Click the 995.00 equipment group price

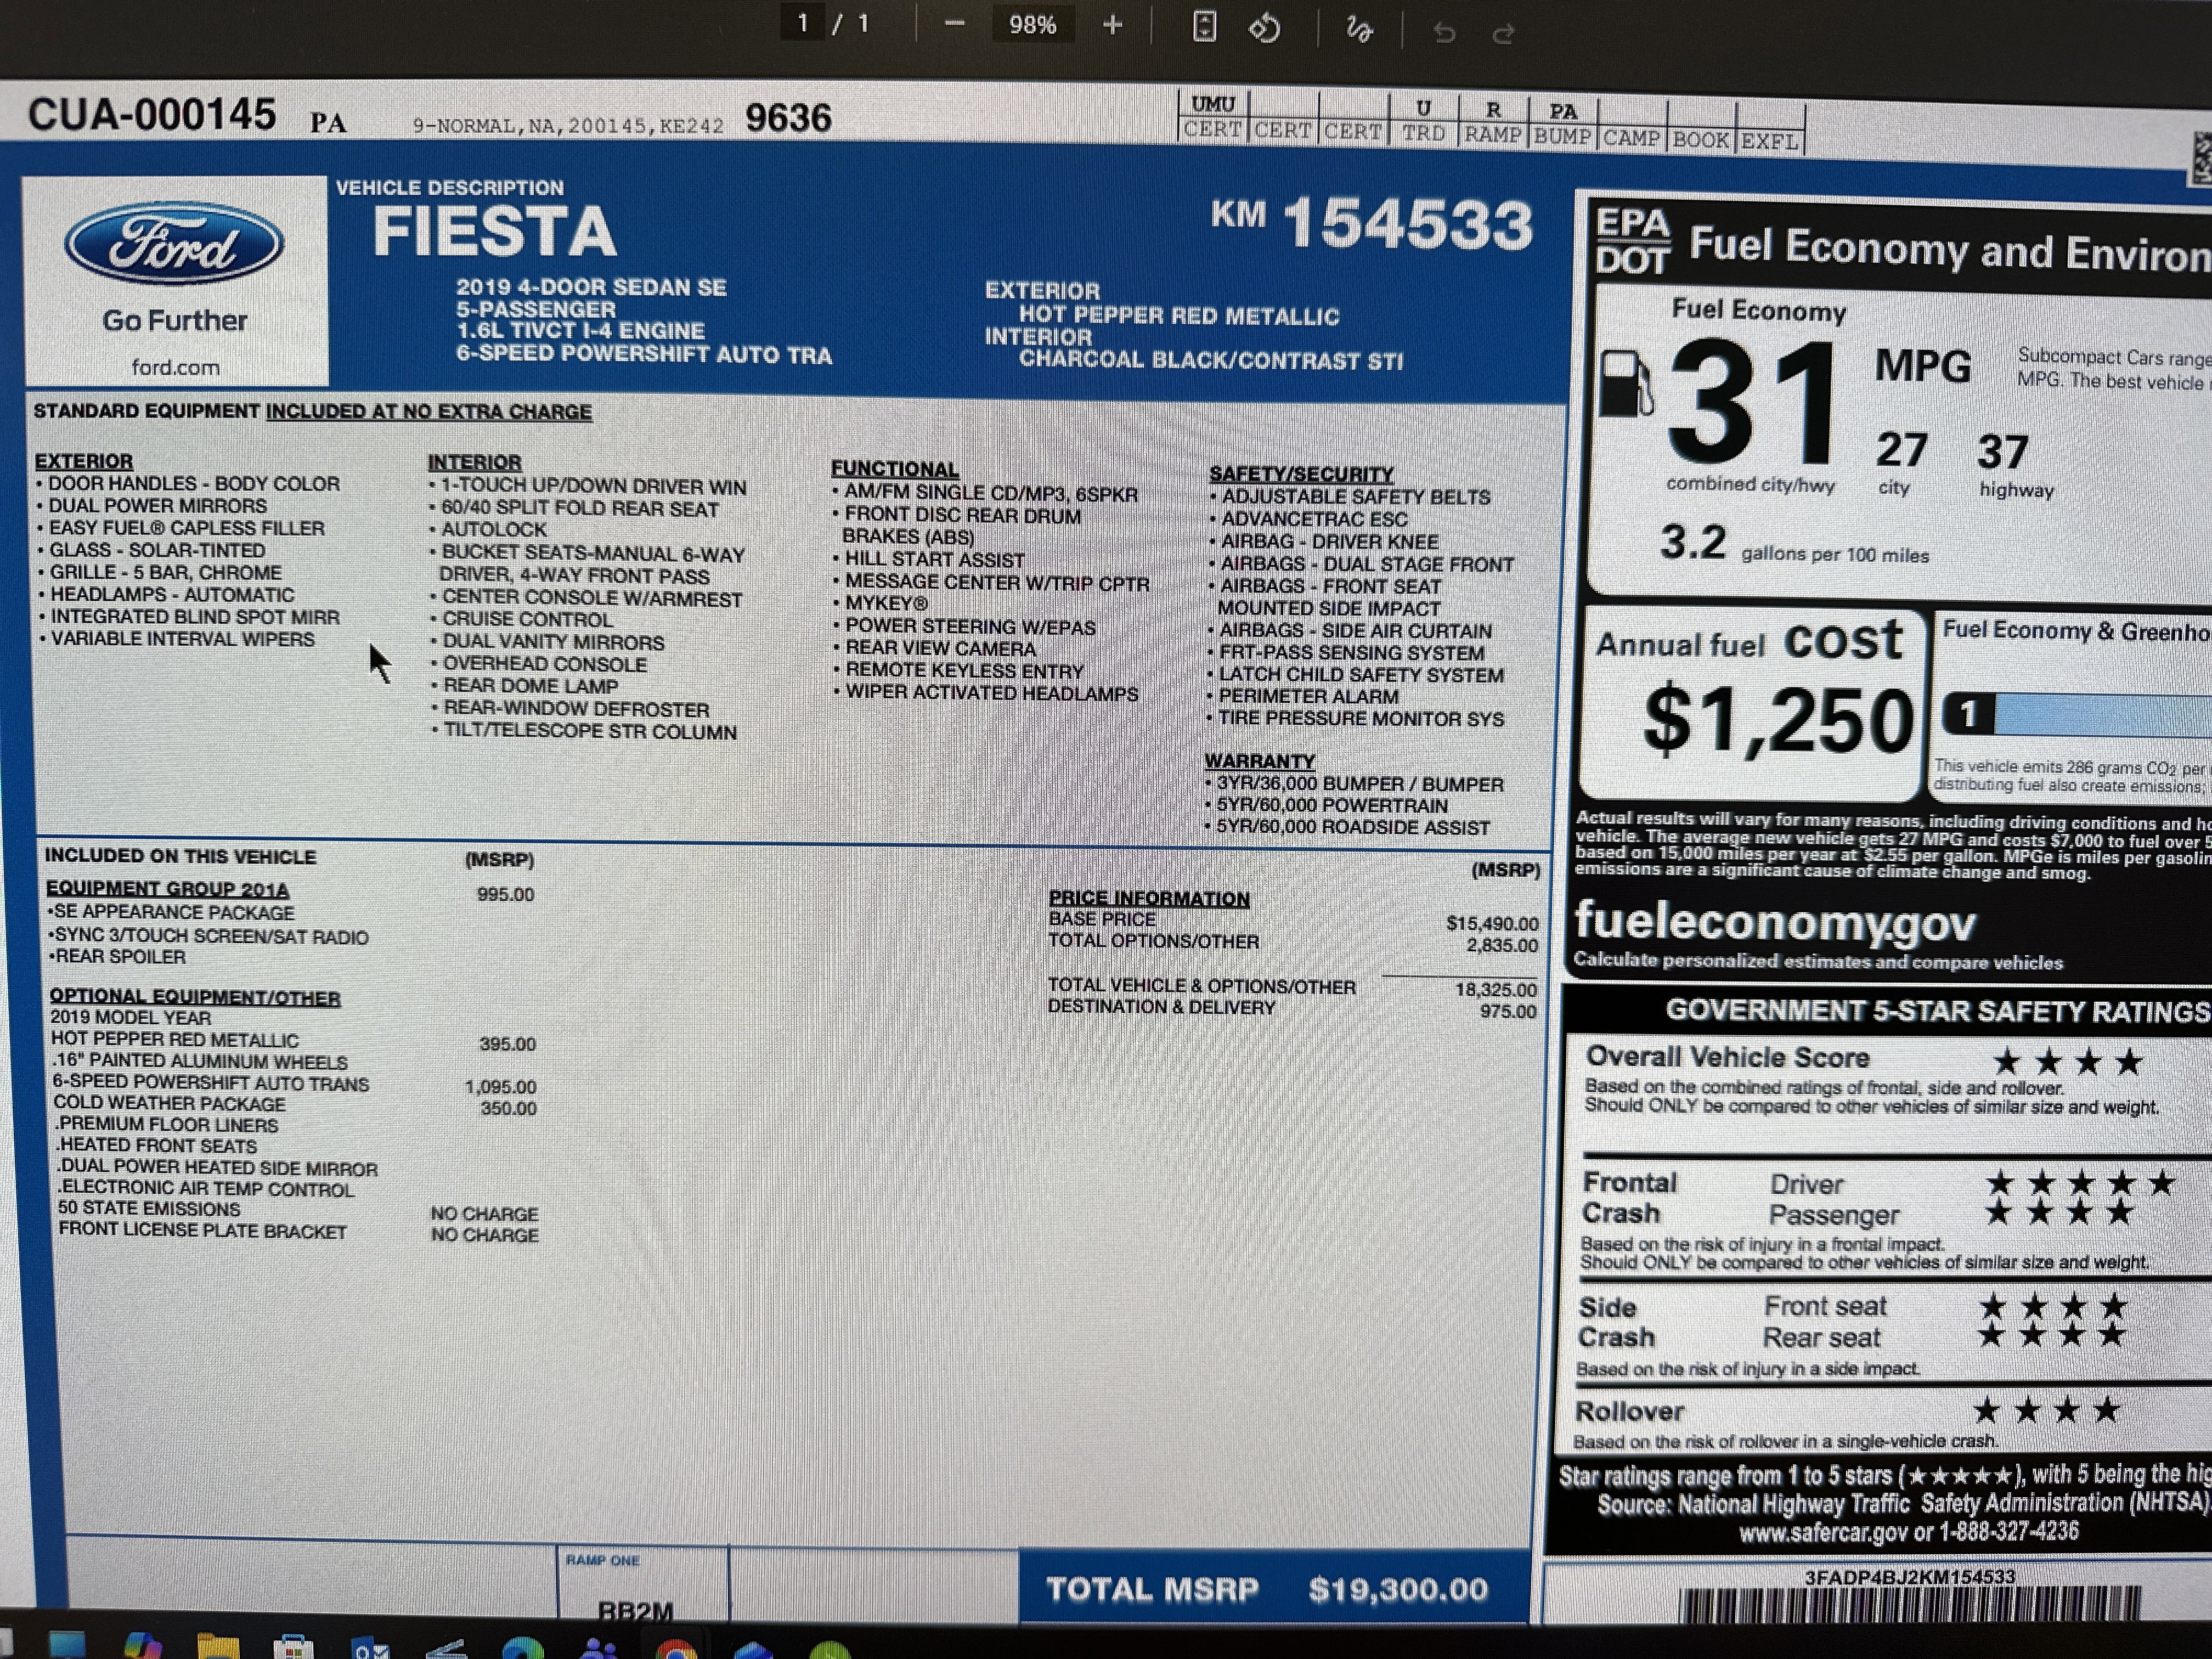(x=505, y=894)
